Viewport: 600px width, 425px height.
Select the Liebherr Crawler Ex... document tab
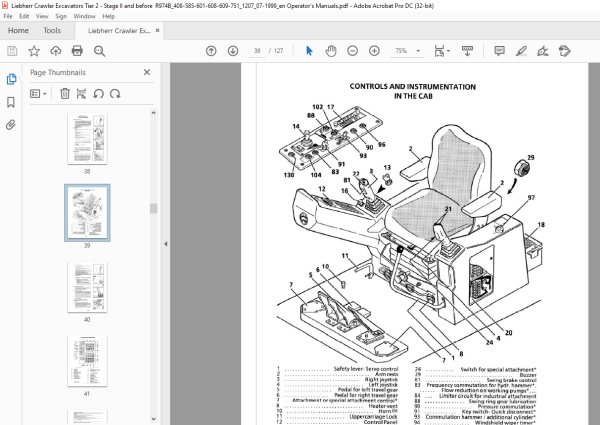click(x=119, y=31)
